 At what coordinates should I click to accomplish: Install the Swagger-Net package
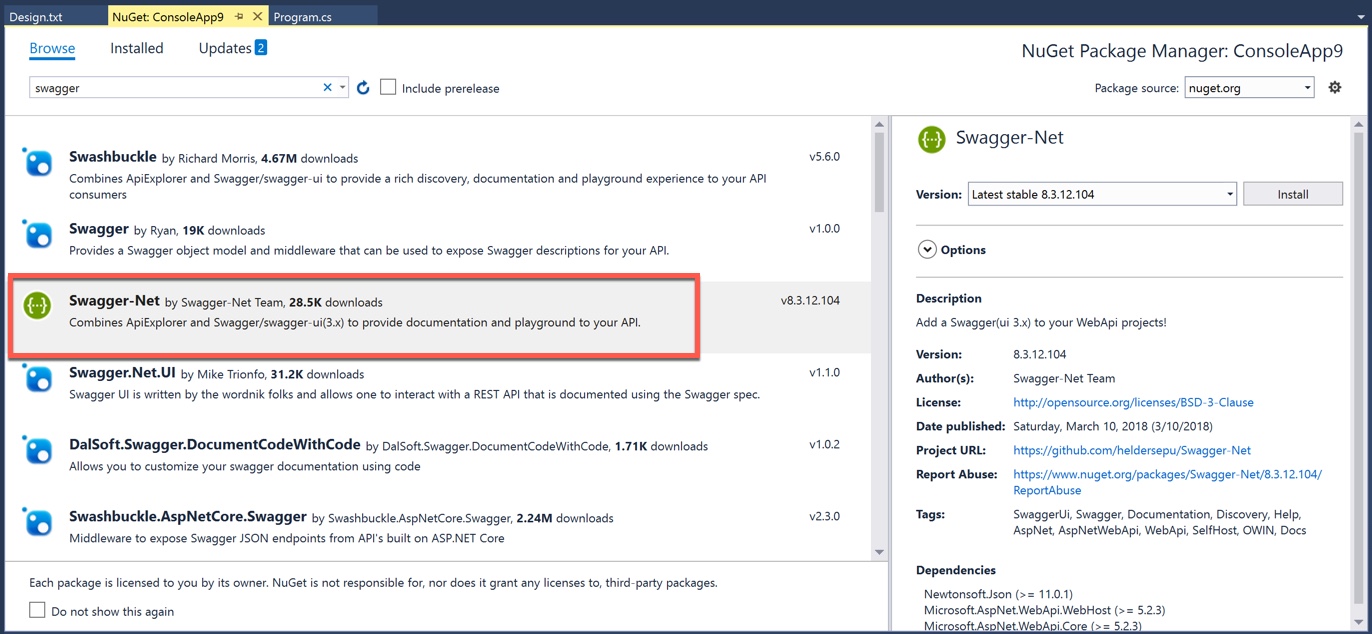pyautogui.click(x=1292, y=194)
